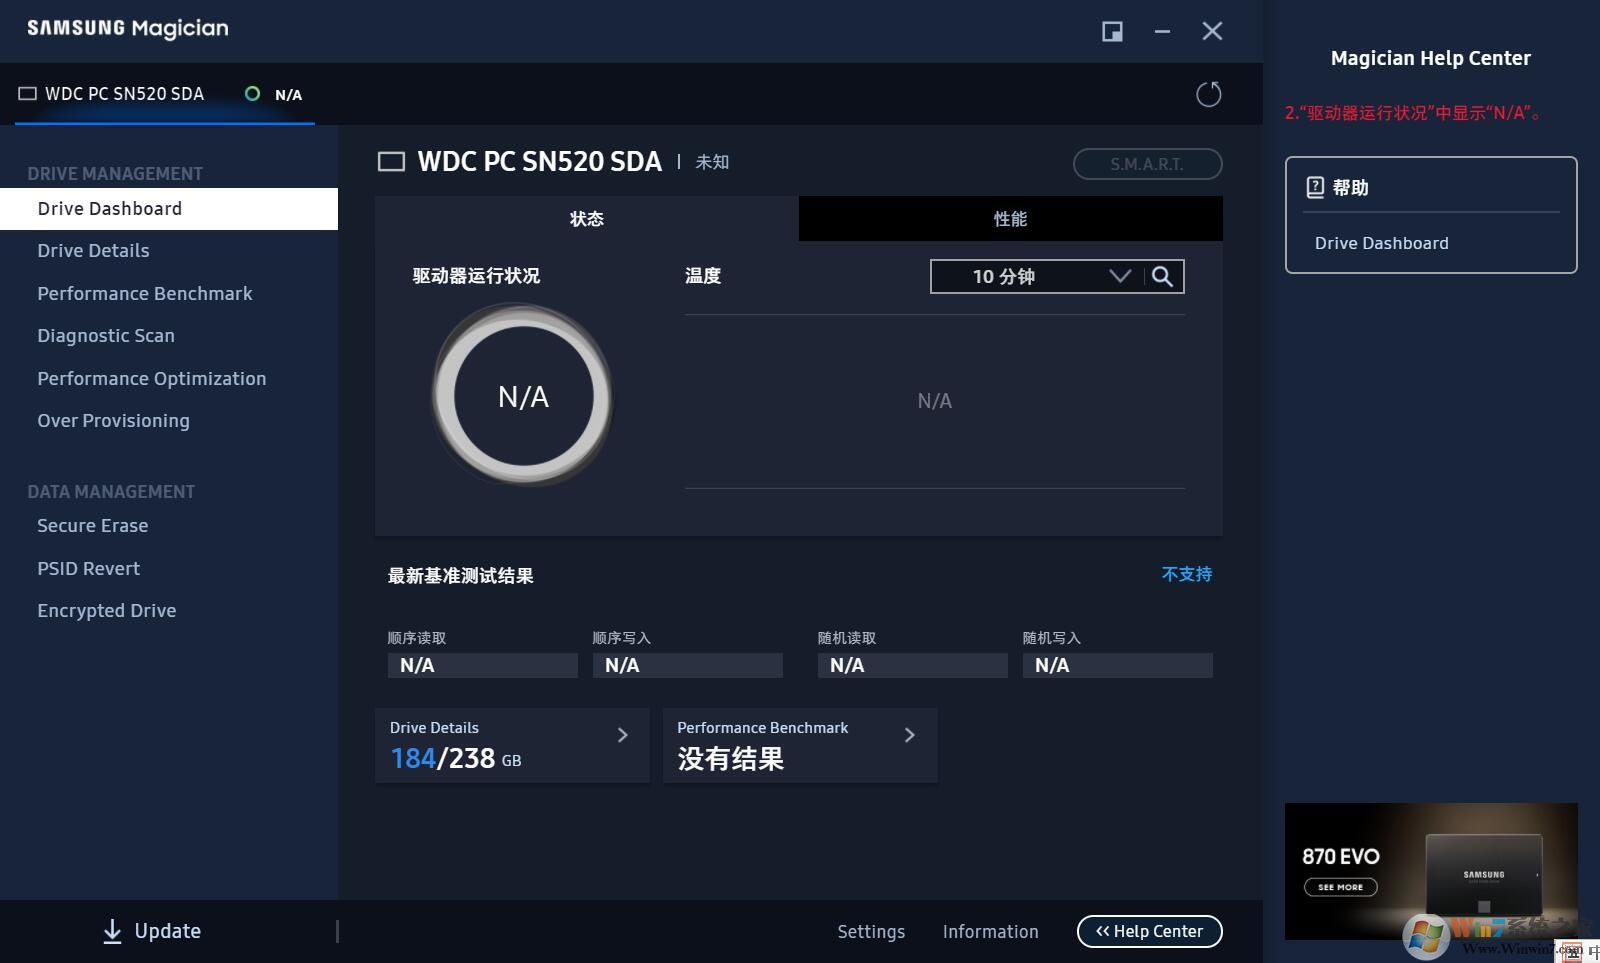Open Information from the bottom bar

tap(991, 932)
